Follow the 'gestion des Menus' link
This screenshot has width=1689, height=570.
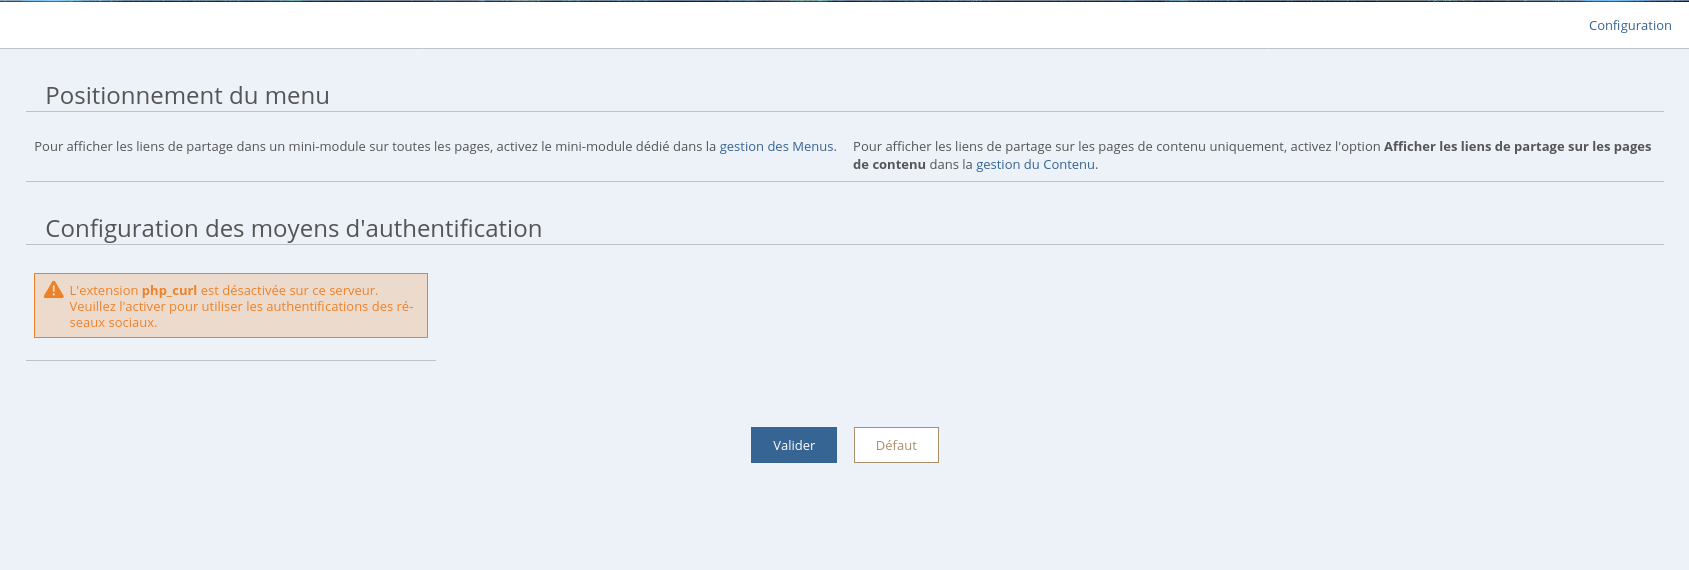click(x=777, y=147)
